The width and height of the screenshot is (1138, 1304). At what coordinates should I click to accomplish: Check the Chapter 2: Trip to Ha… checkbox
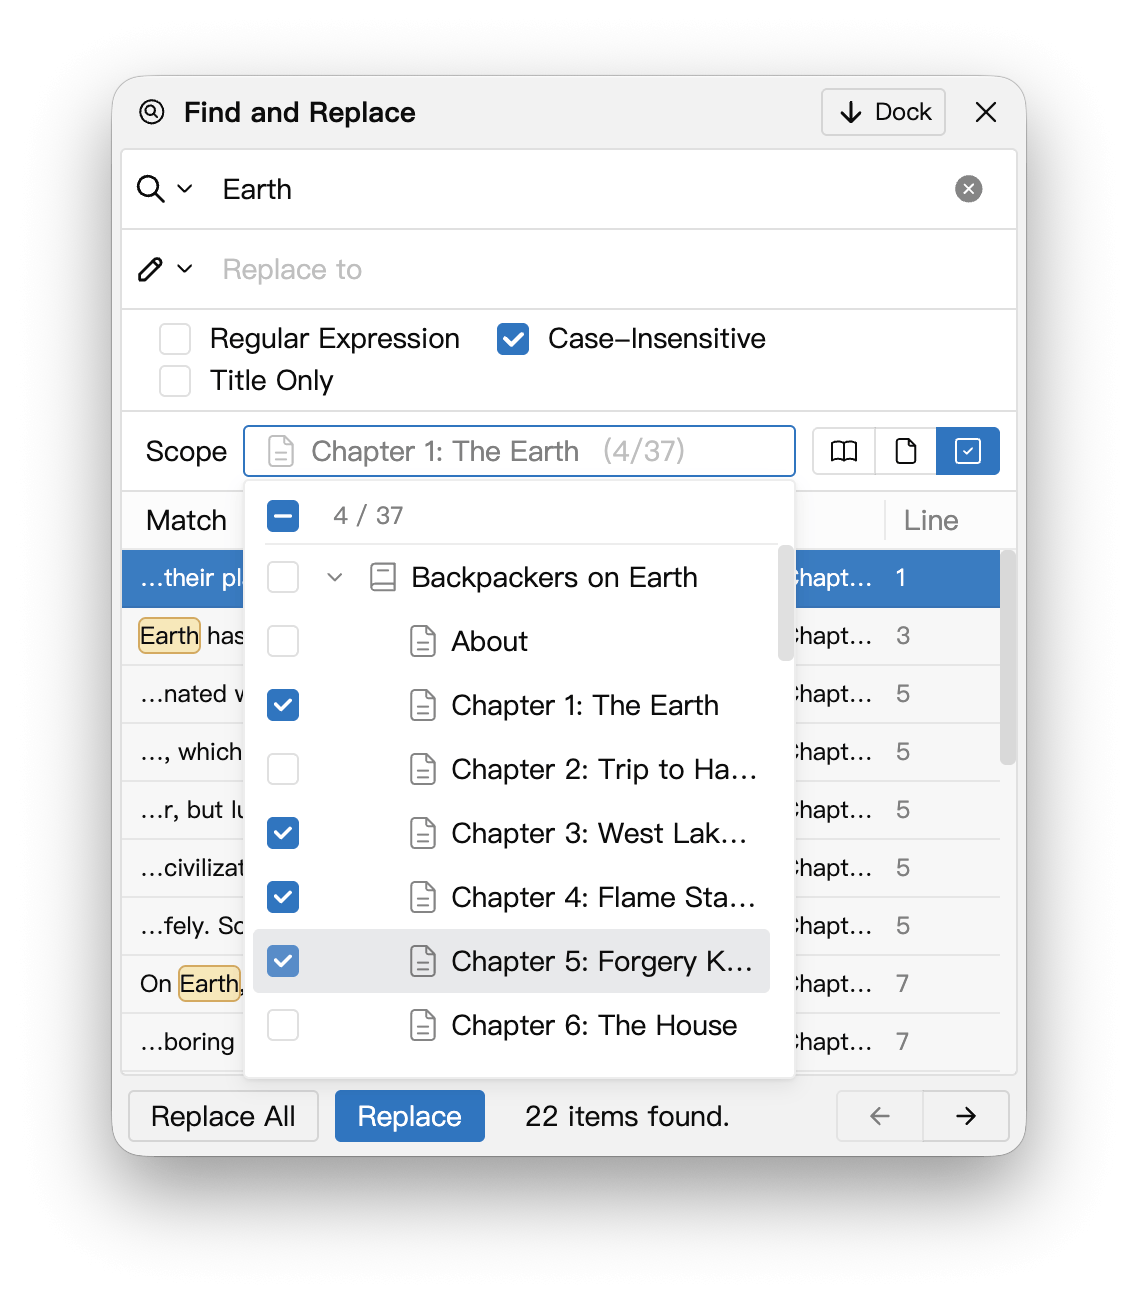click(x=283, y=769)
